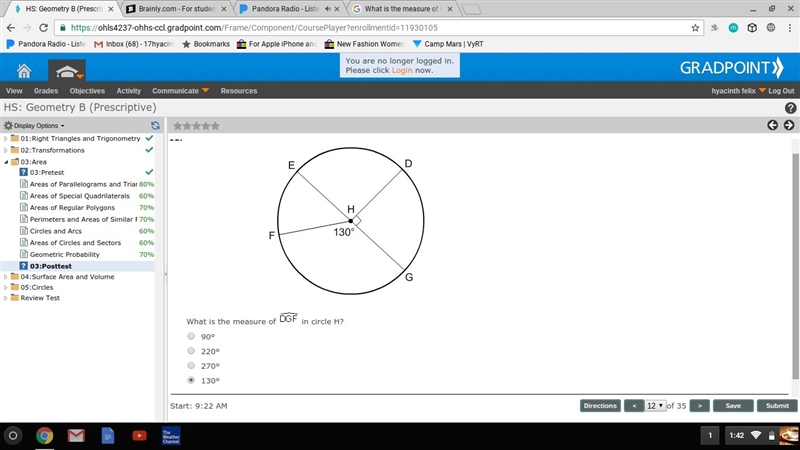
Task: Open the Objectives menu
Action: point(87,91)
